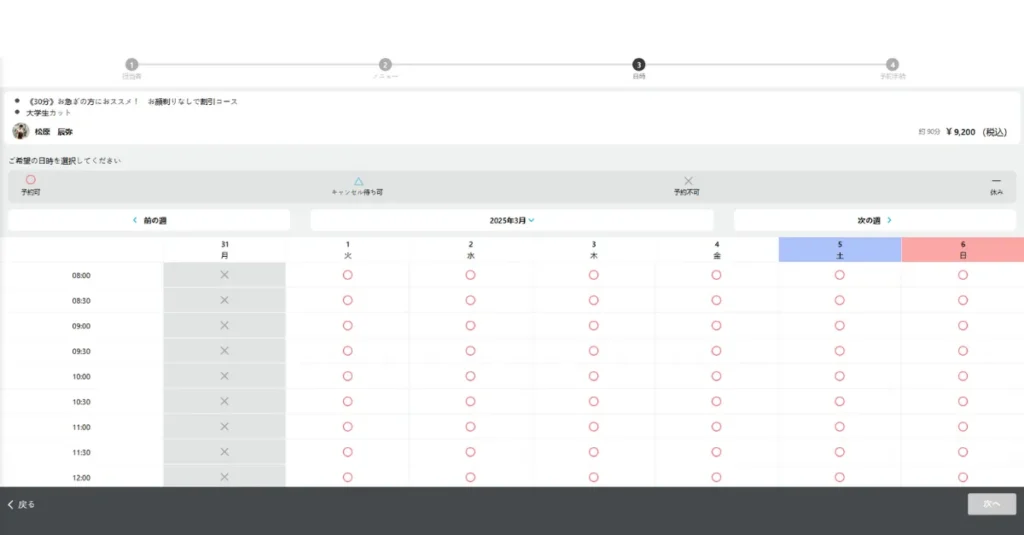Click the stylist's avatar photo
The height and width of the screenshot is (535, 1024).
tap(20, 131)
